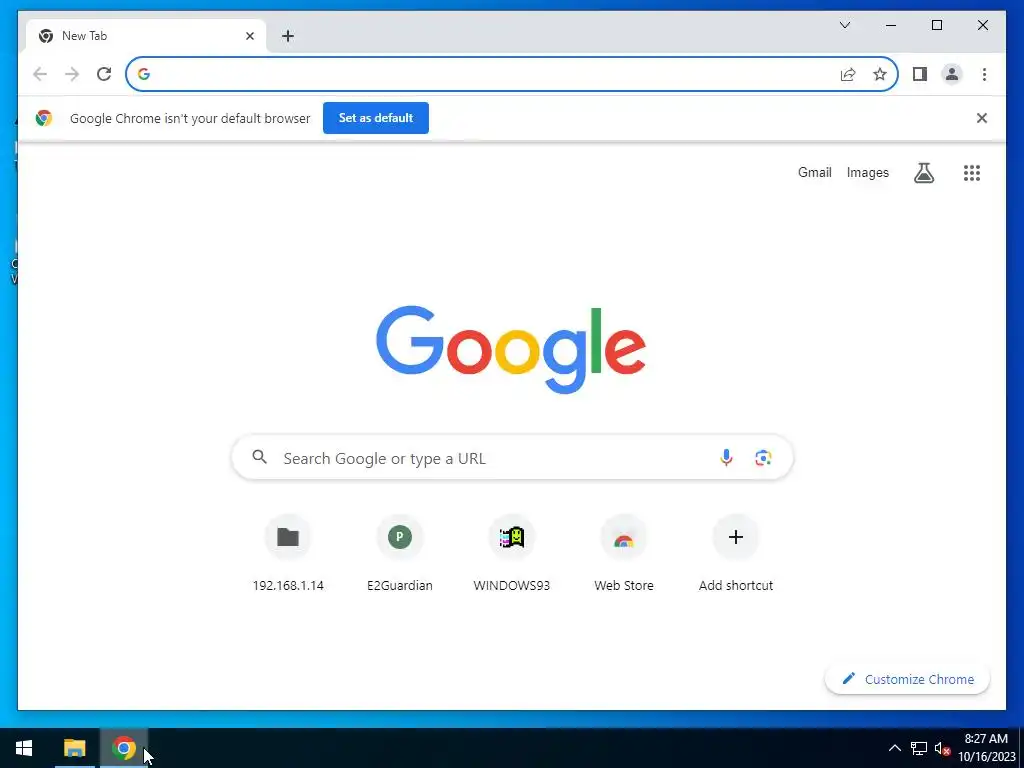Reload the page with the refresh icon
Image resolution: width=1024 pixels, height=768 pixels.
[104, 74]
